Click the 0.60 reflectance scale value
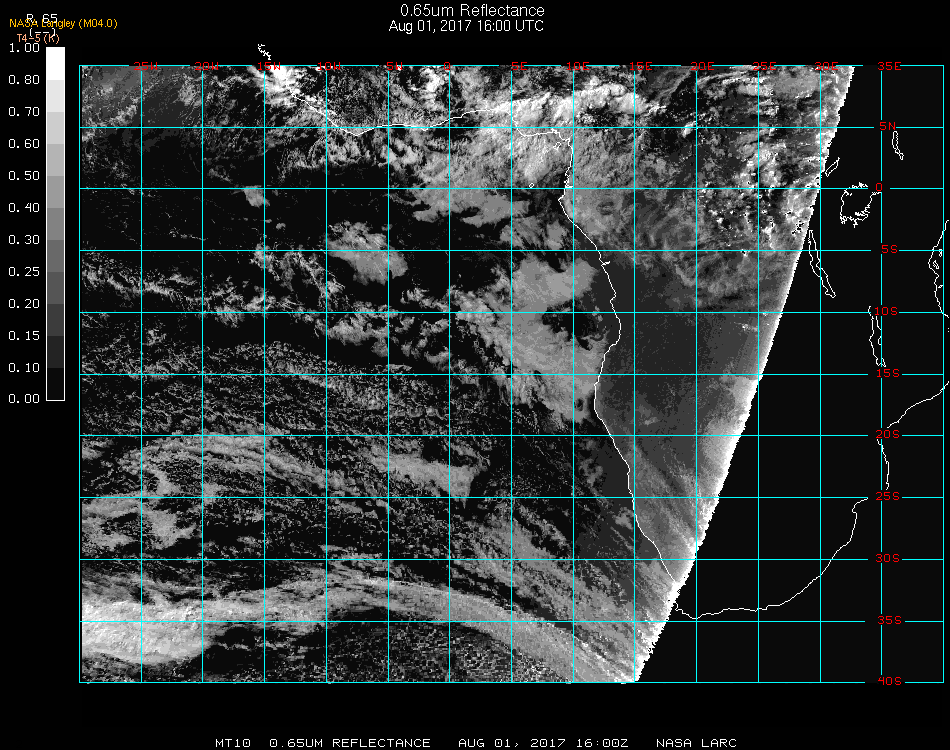 (x=24, y=144)
